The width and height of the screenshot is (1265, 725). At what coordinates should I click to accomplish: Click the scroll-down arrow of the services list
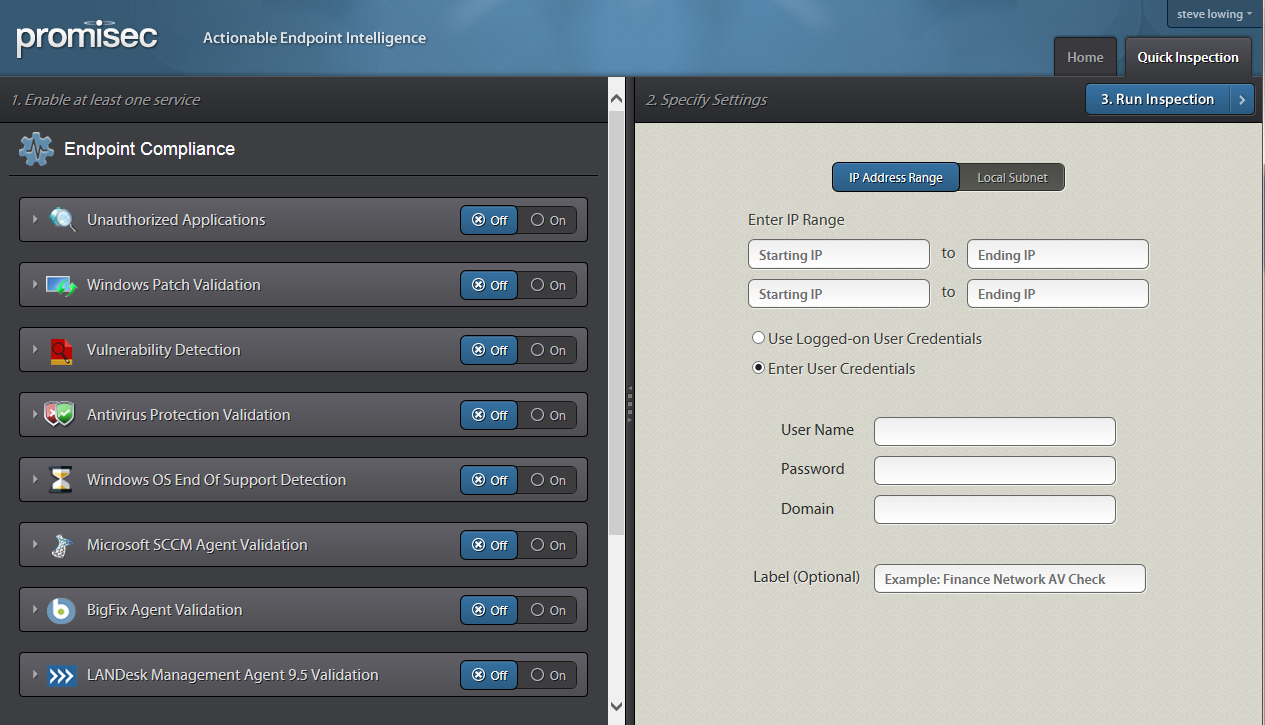coord(616,706)
